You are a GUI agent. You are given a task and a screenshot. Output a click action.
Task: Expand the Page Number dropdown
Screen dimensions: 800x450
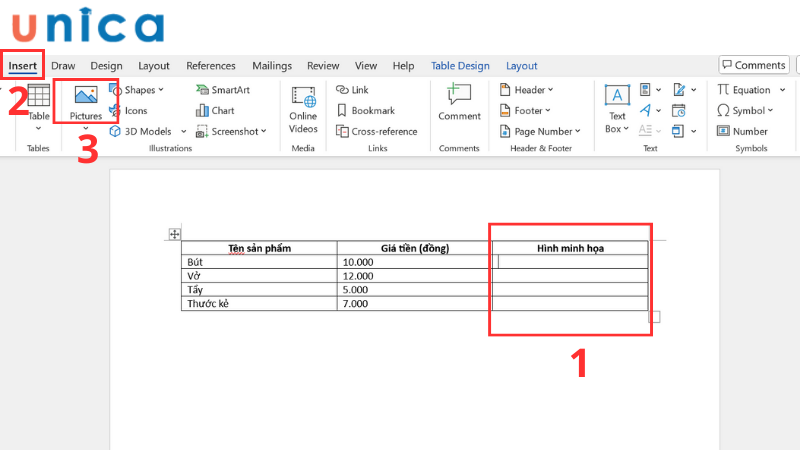click(539, 131)
